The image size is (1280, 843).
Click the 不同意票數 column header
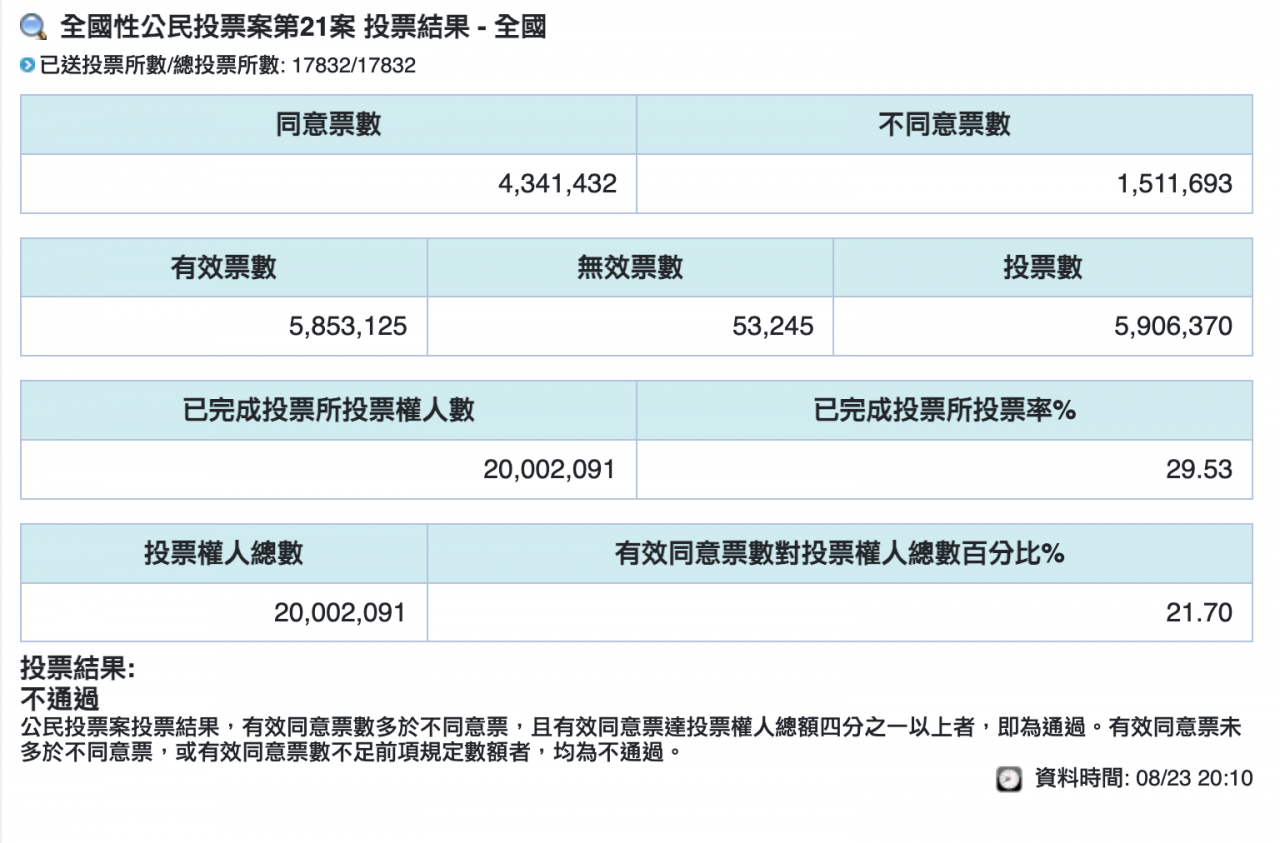tap(944, 125)
